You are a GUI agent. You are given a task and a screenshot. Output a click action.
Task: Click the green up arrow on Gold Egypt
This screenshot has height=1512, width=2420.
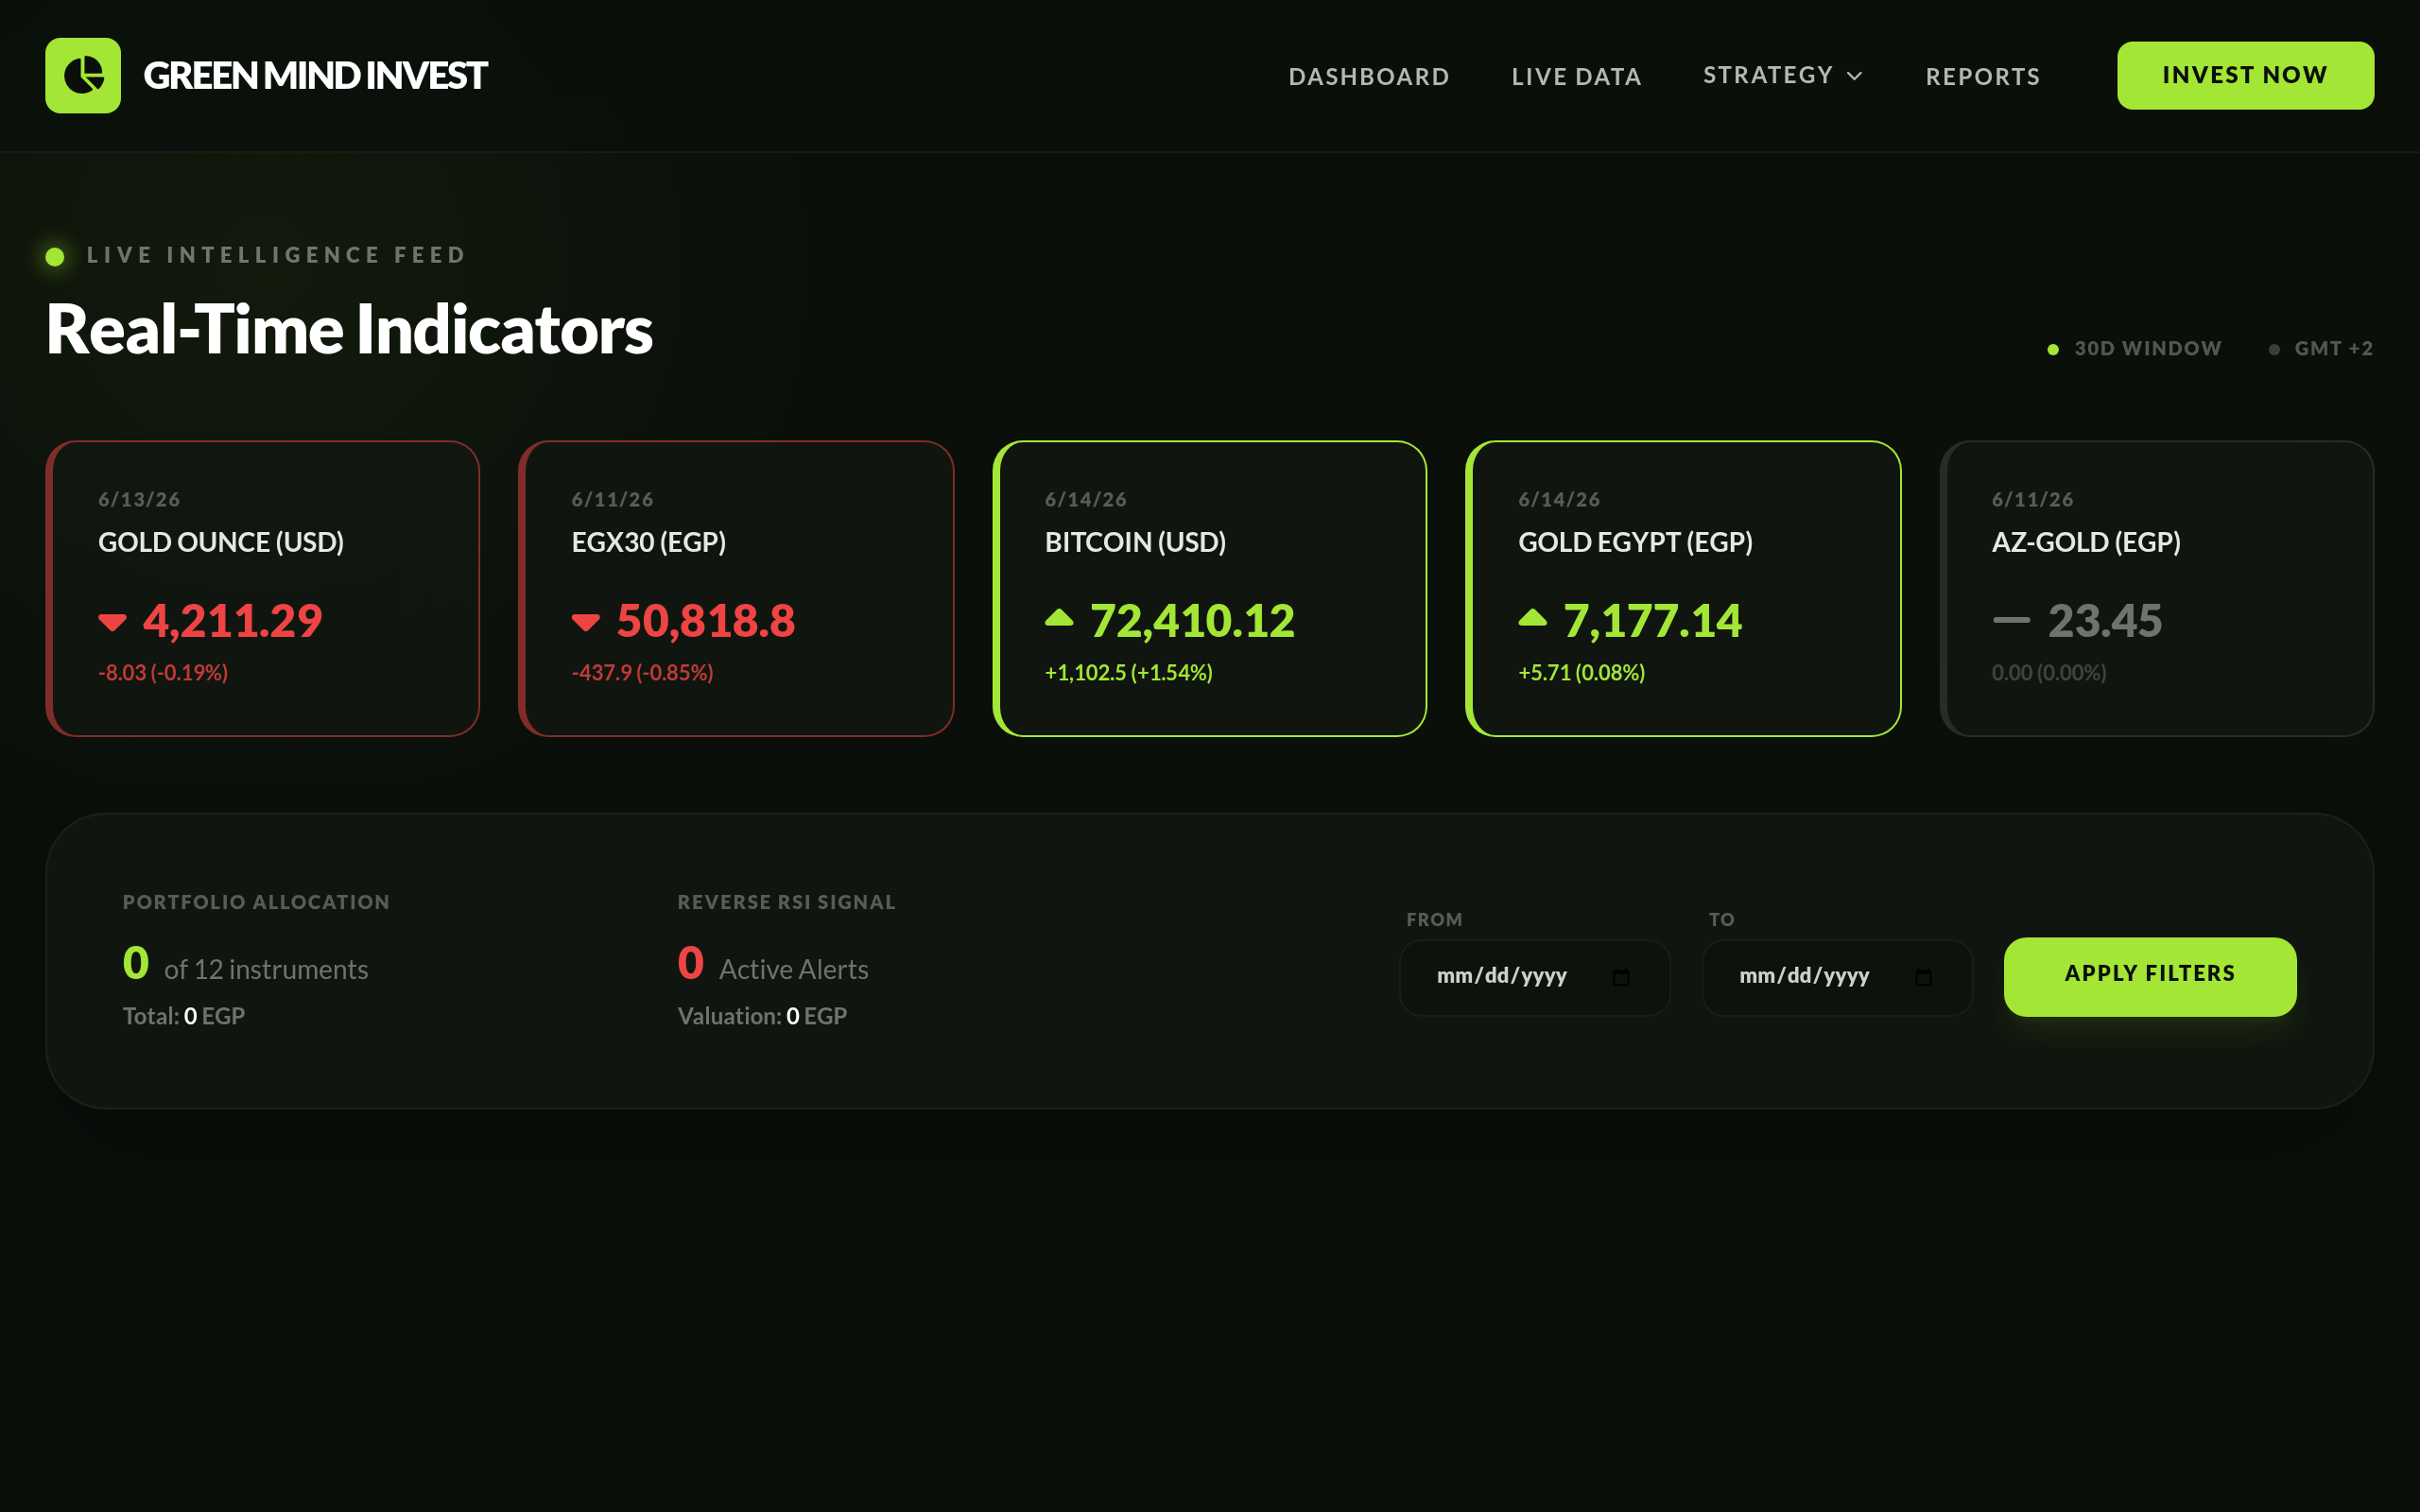[x=1533, y=617]
